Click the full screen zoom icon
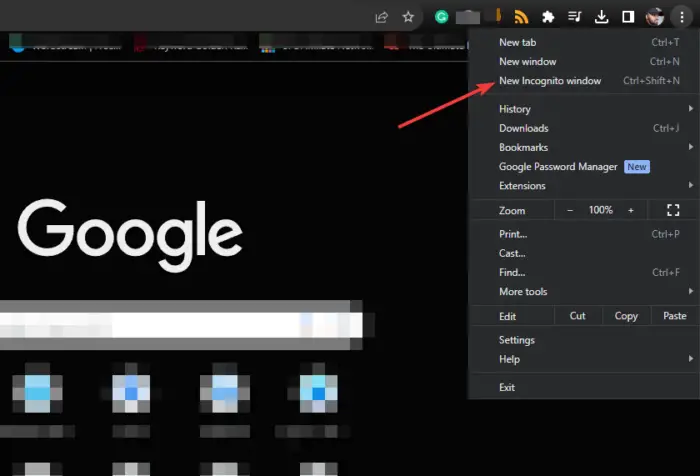 pos(673,210)
